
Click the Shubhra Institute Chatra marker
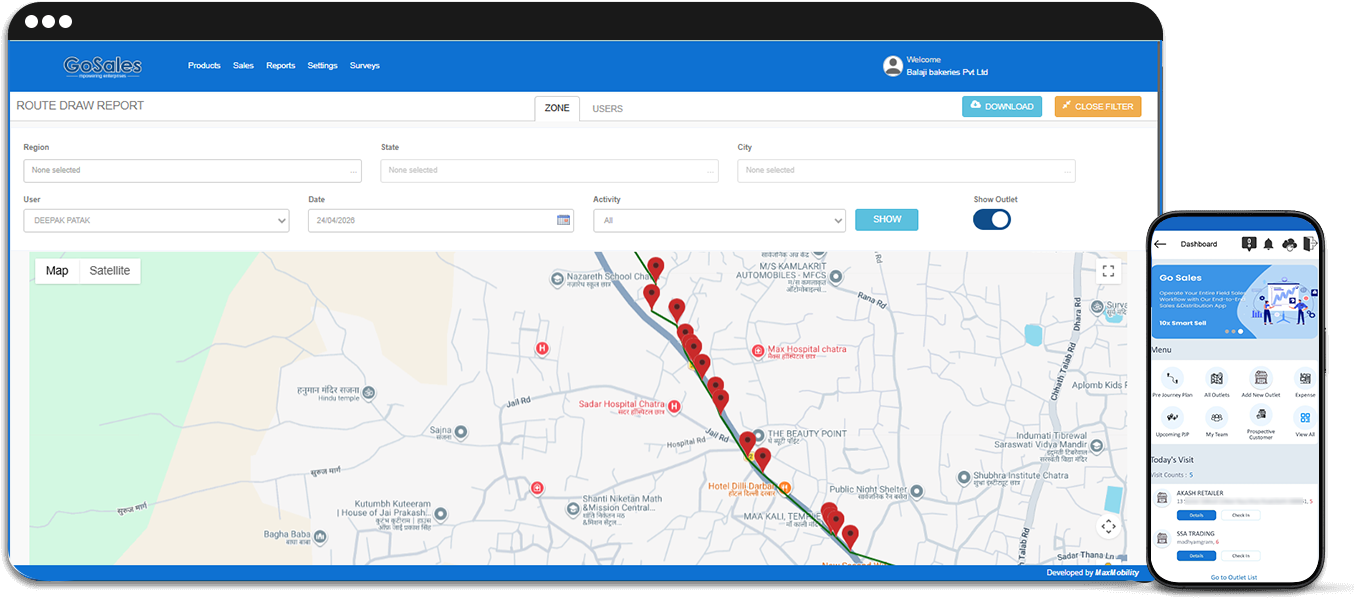click(964, 478)
